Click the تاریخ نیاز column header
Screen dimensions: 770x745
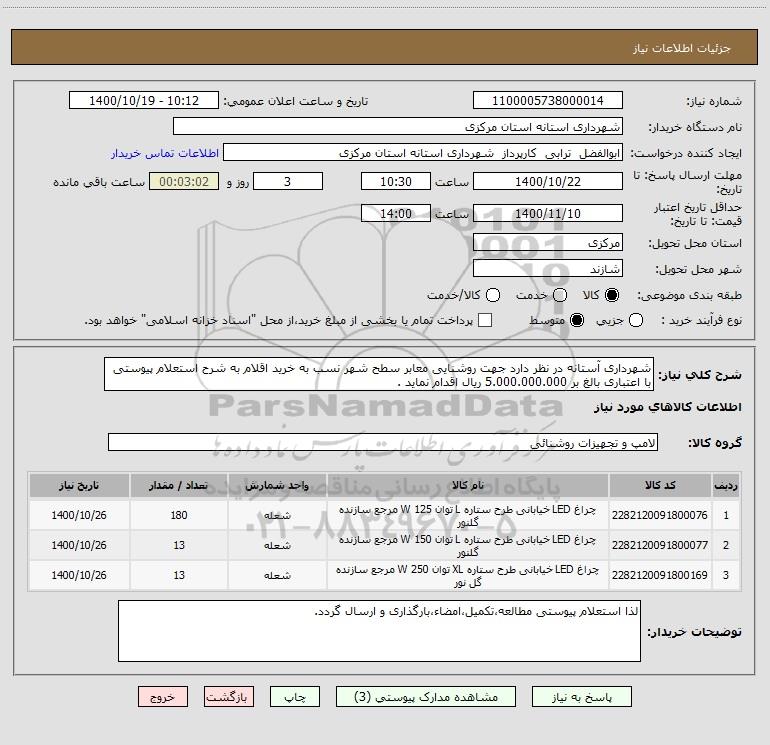[79, 485]
